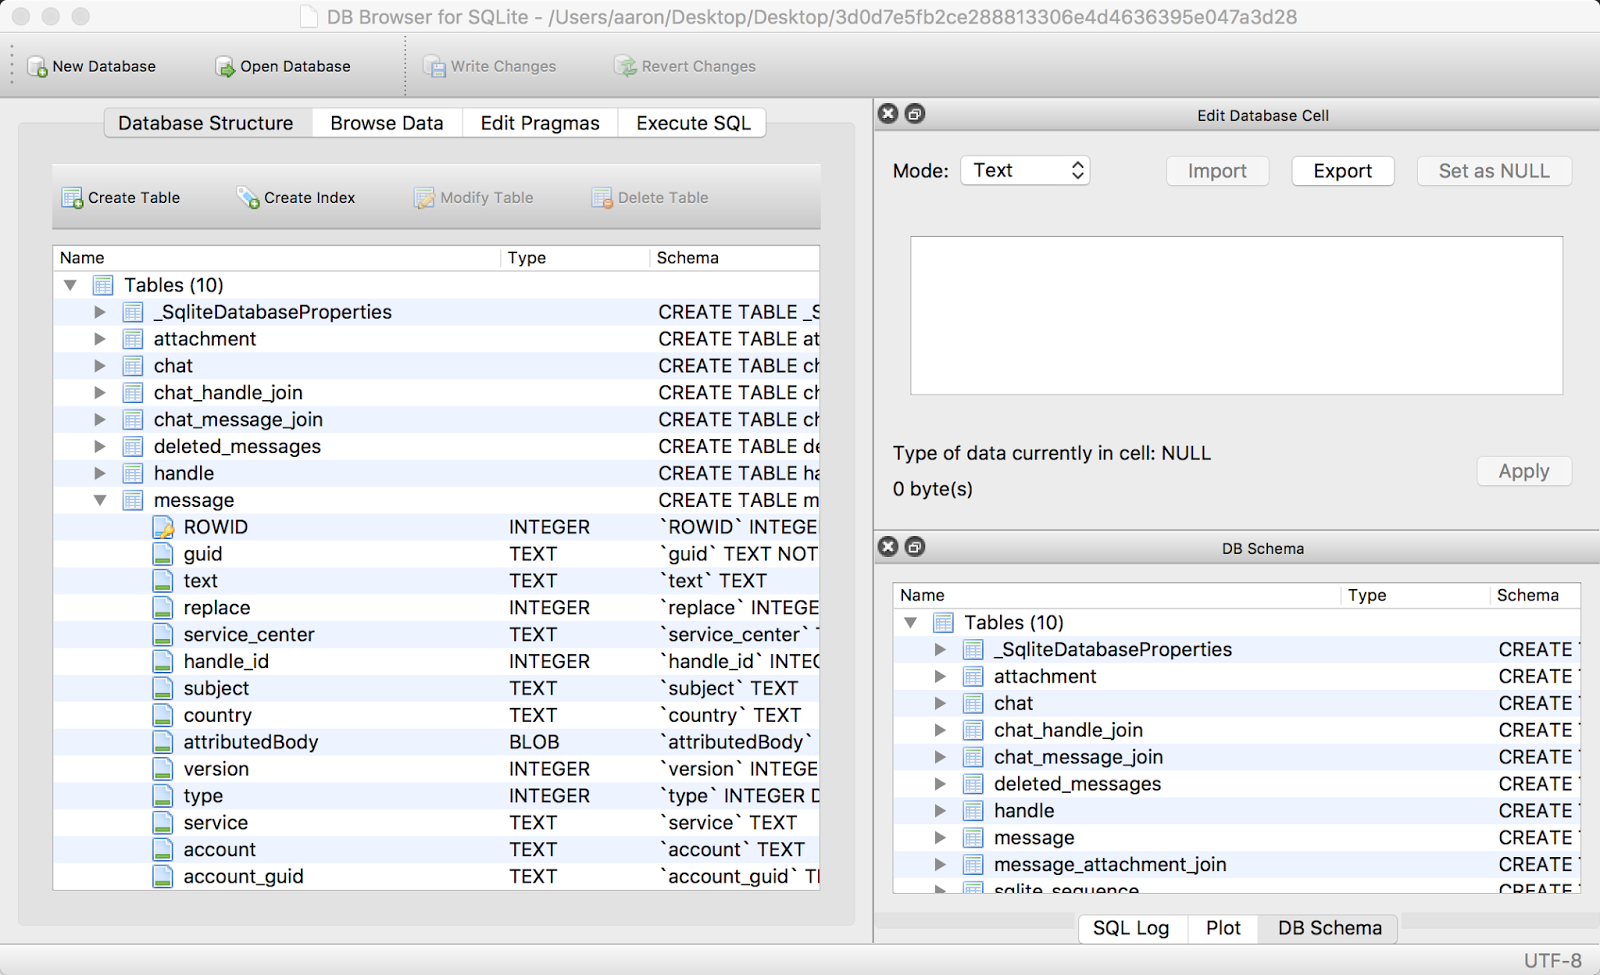Click the Apply button

(1524, 471)
